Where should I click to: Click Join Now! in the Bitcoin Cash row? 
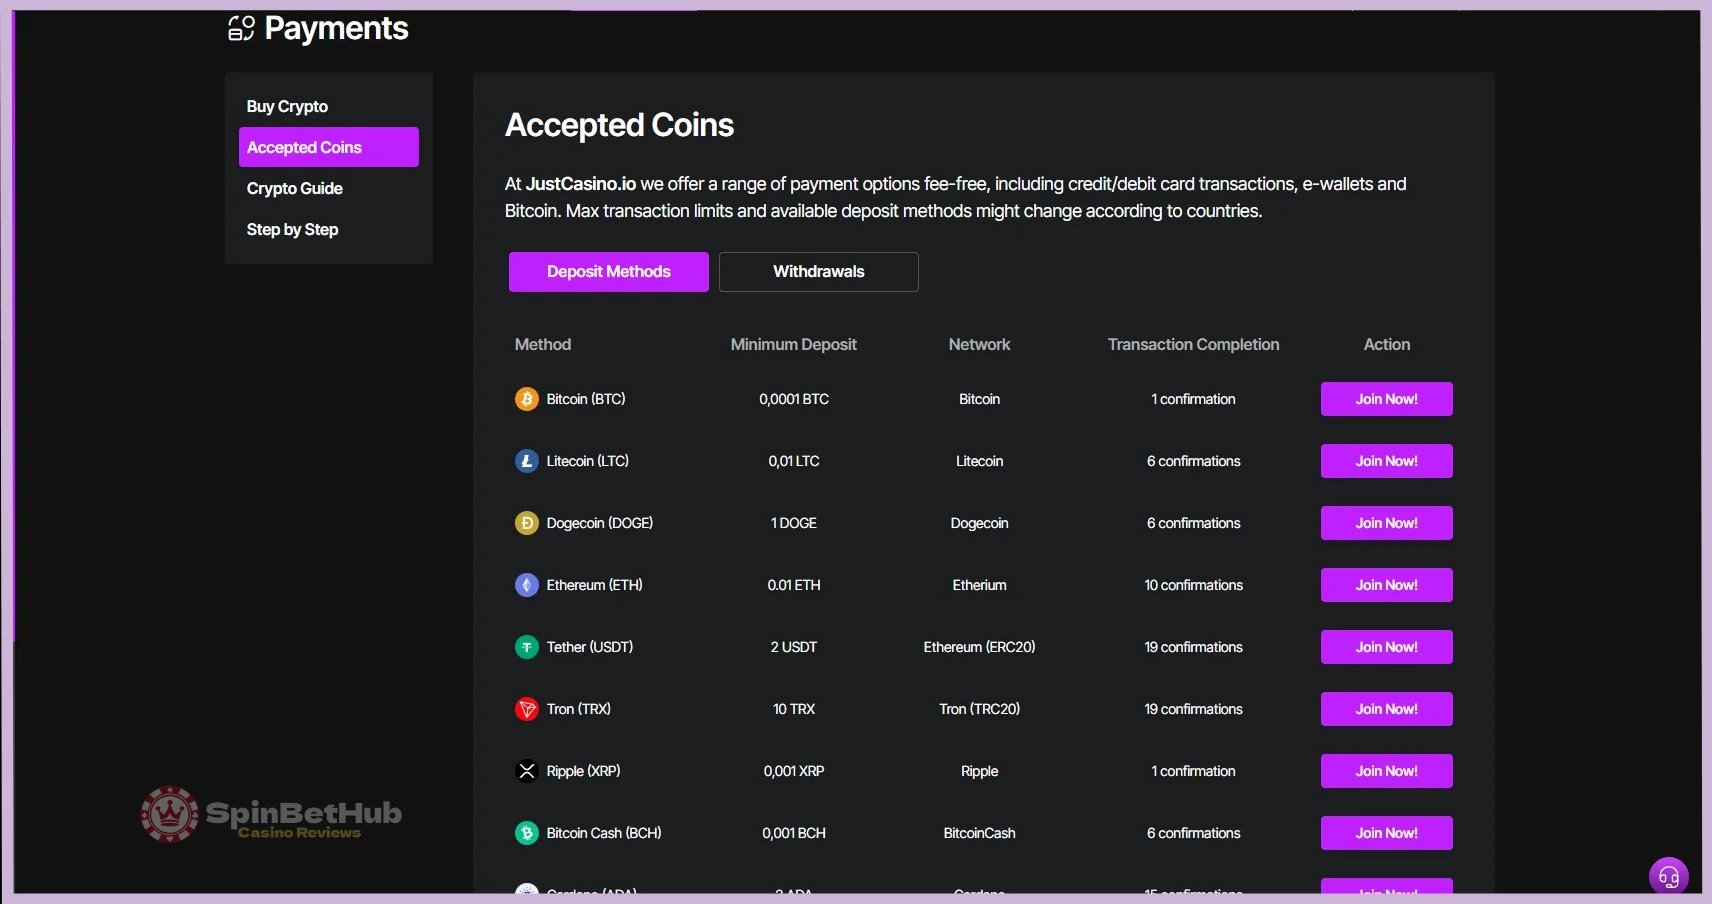[1387, 833]
